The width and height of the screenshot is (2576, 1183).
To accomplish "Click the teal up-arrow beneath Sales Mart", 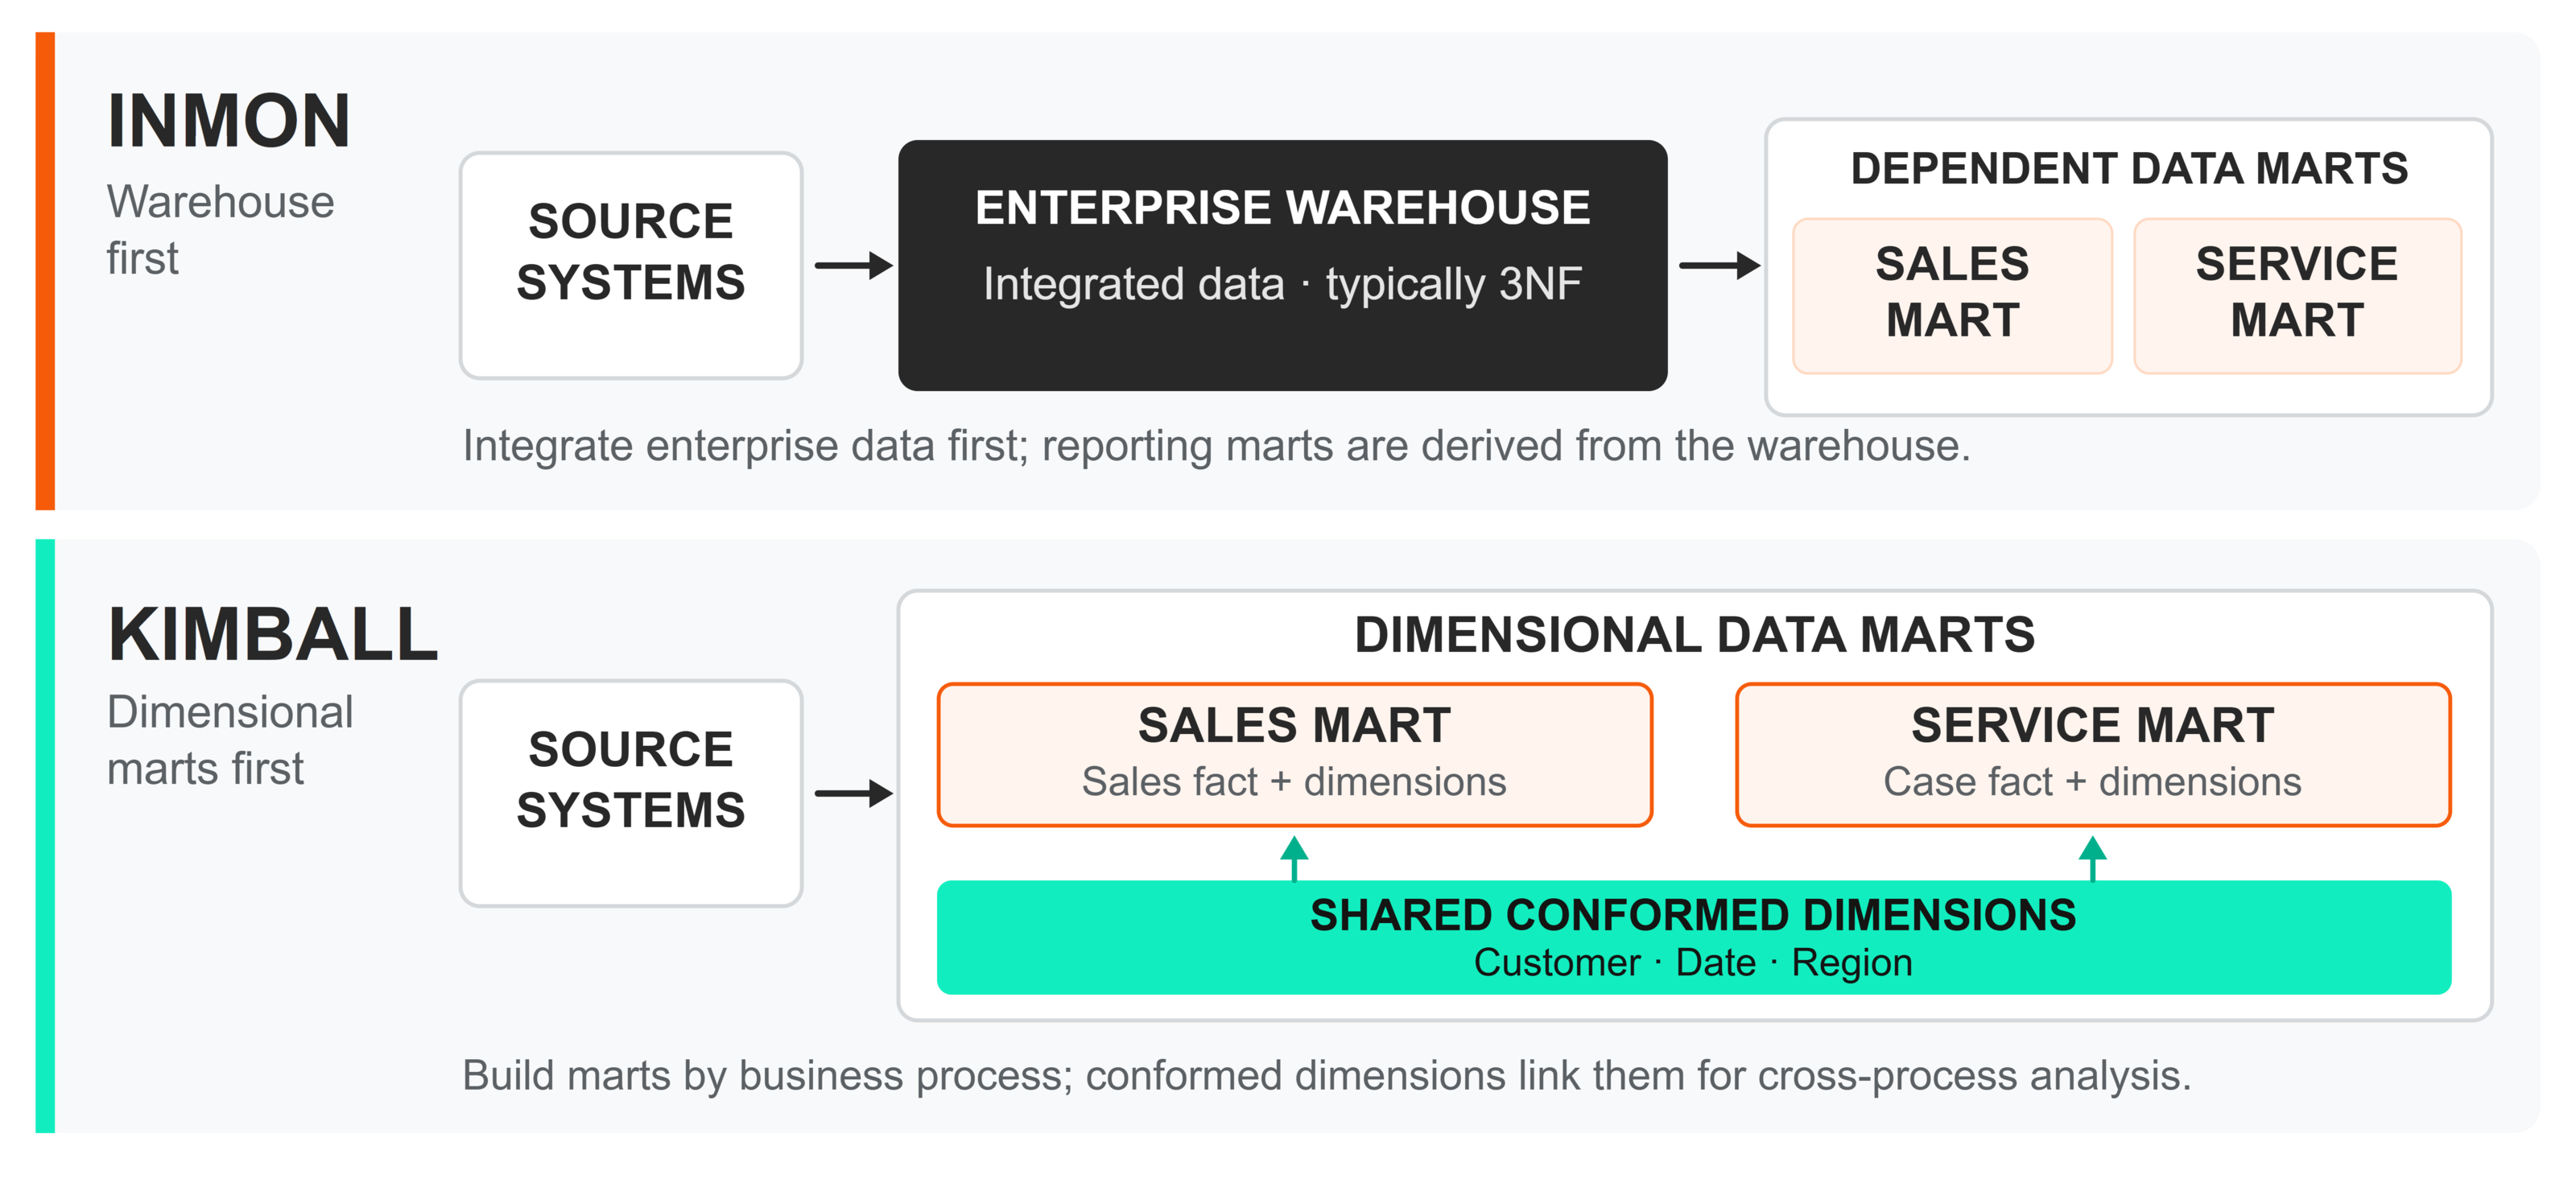I will pos(1294,858).
